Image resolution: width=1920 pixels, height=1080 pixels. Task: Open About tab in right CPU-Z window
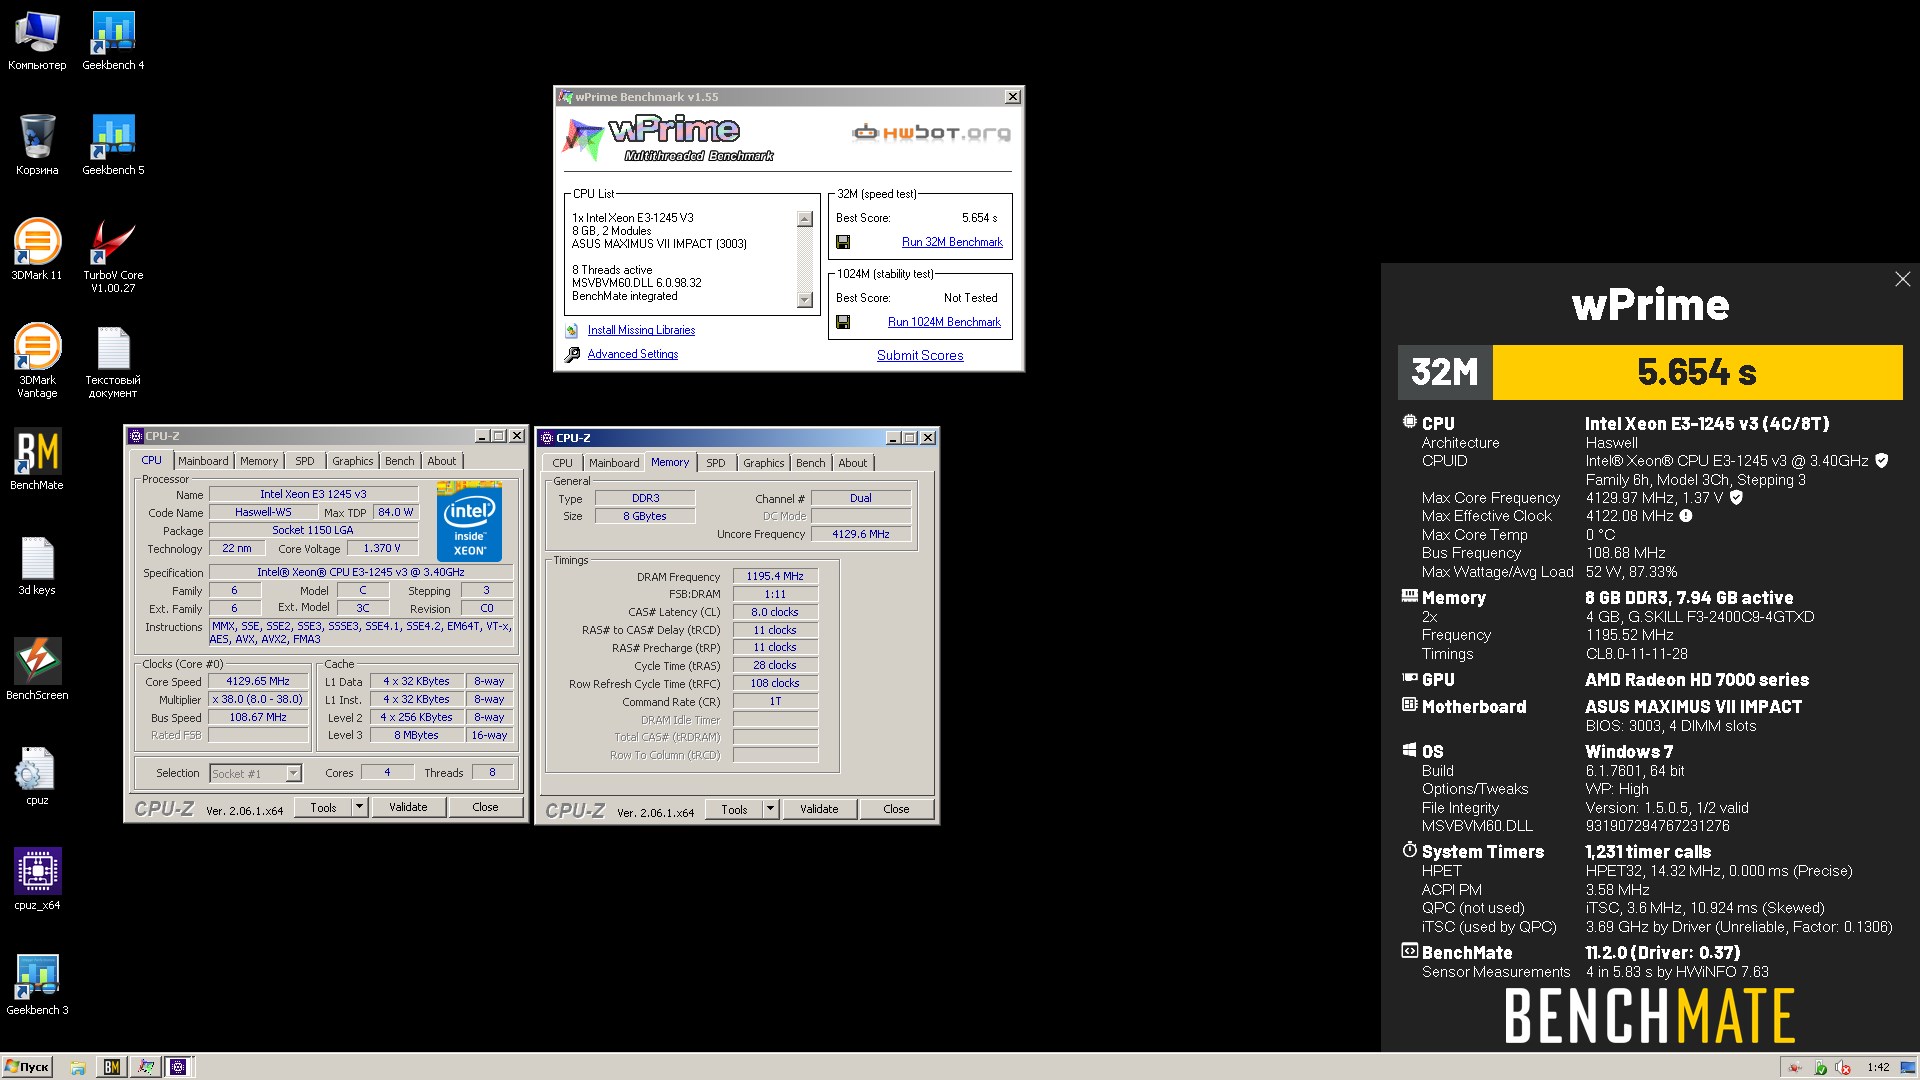click(x=853, y=463)
